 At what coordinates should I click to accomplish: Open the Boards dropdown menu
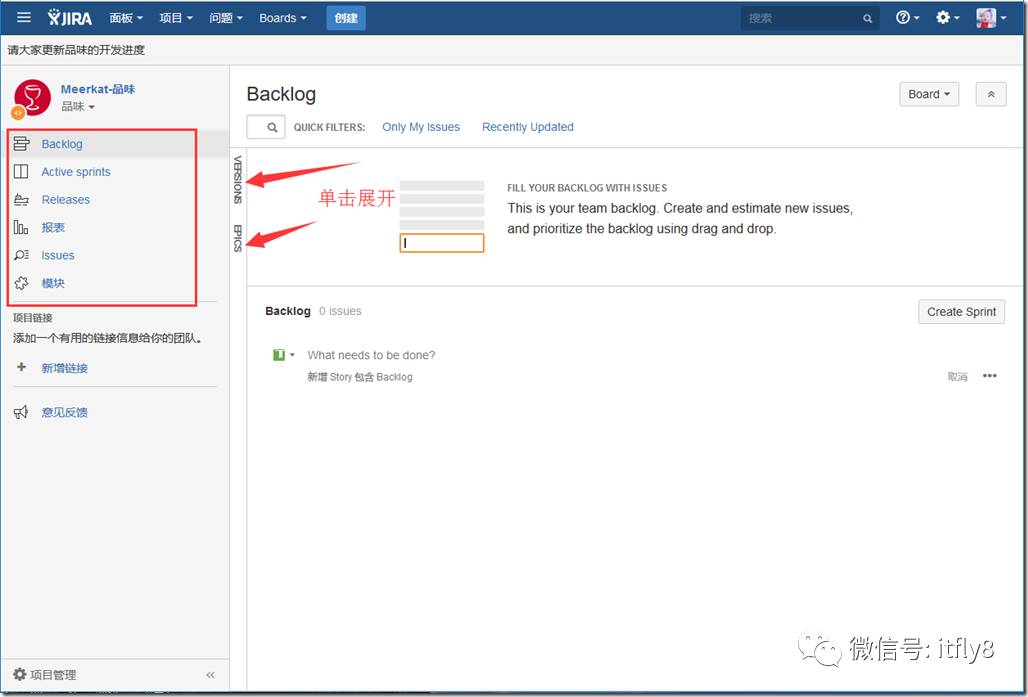click(x=283, y=18)
